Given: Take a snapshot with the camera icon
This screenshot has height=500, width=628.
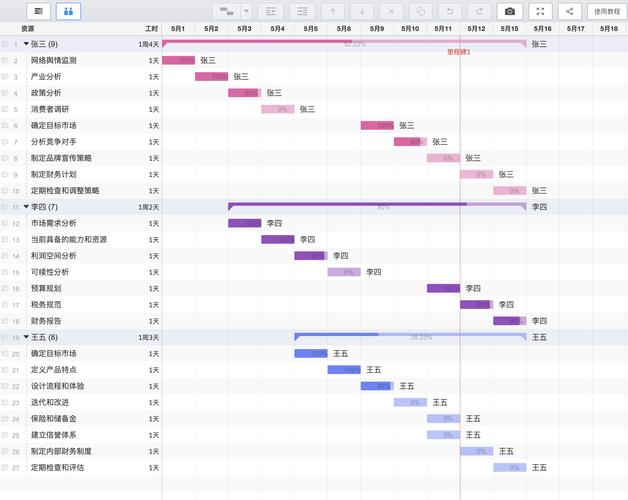Looking at the screenshot, I should click(510, 11).
